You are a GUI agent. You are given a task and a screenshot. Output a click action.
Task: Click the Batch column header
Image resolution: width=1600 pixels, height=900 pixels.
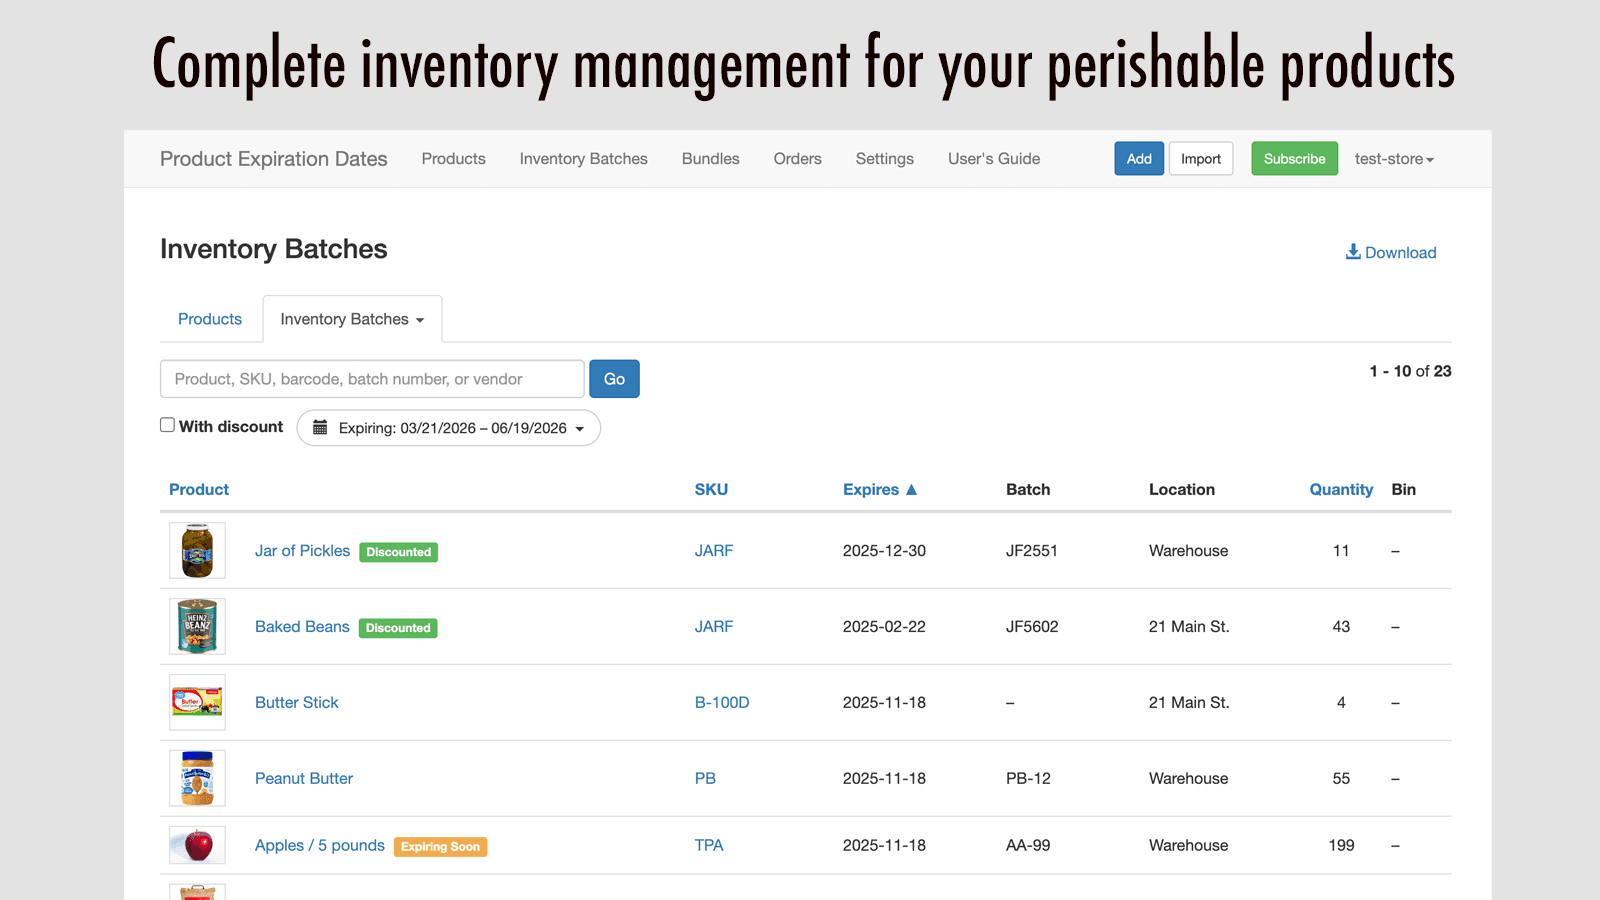pyautogui.click(x=1028, y=489)
